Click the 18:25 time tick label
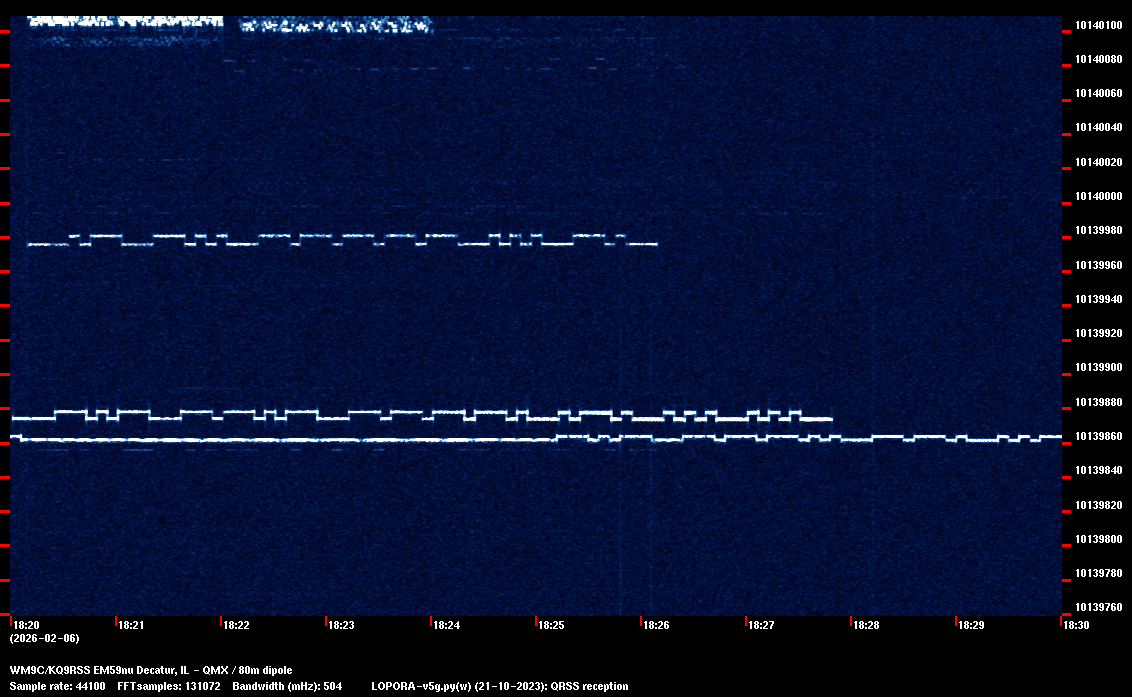Screen dimensions: 1132x697 (x=552, y=625)
